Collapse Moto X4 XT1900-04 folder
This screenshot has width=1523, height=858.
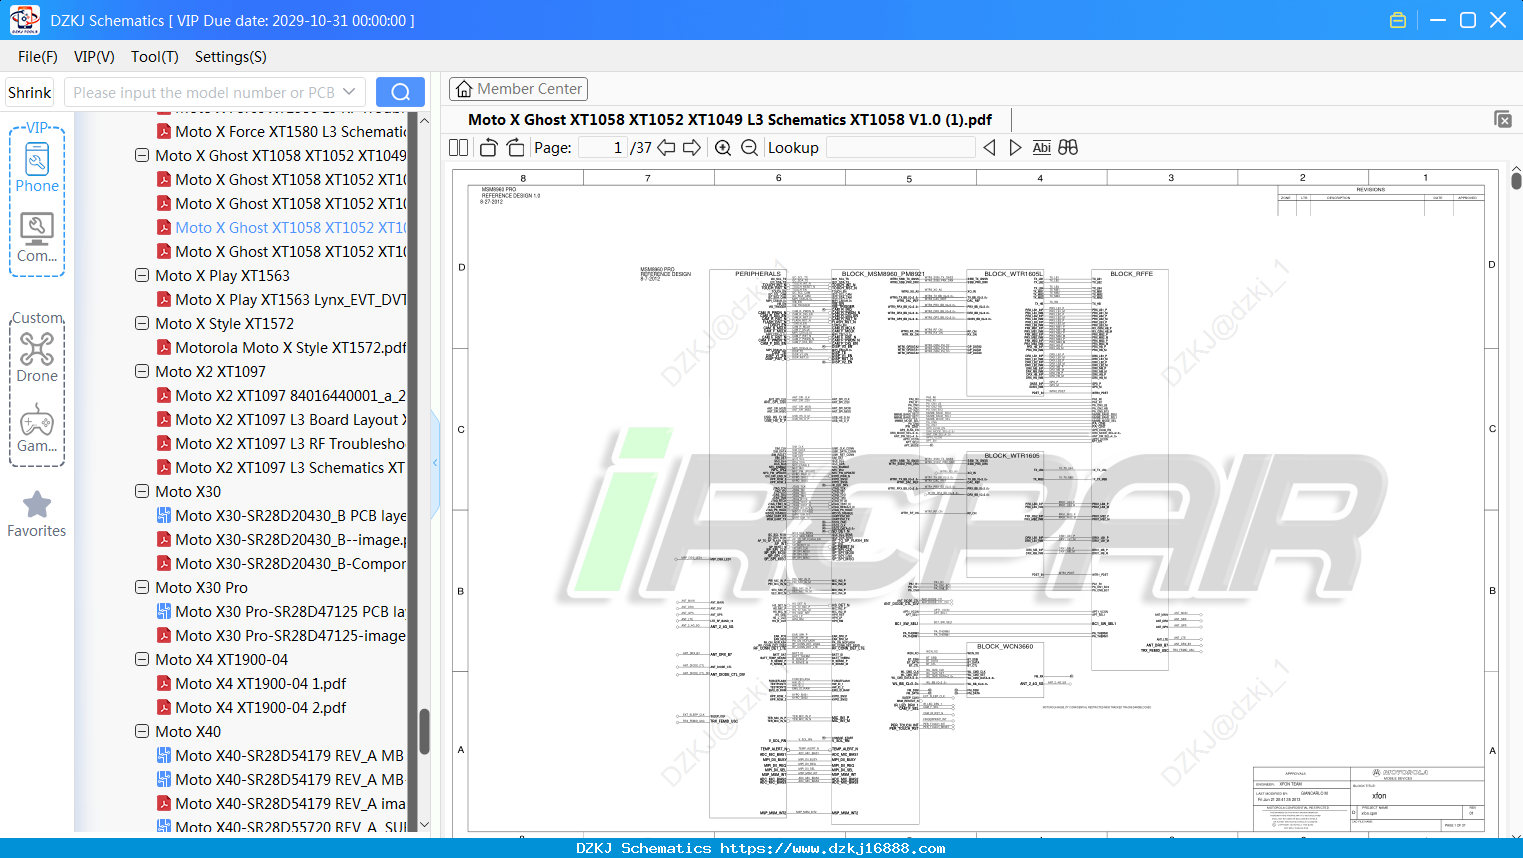pyautogui.click(x=142, y=660)
